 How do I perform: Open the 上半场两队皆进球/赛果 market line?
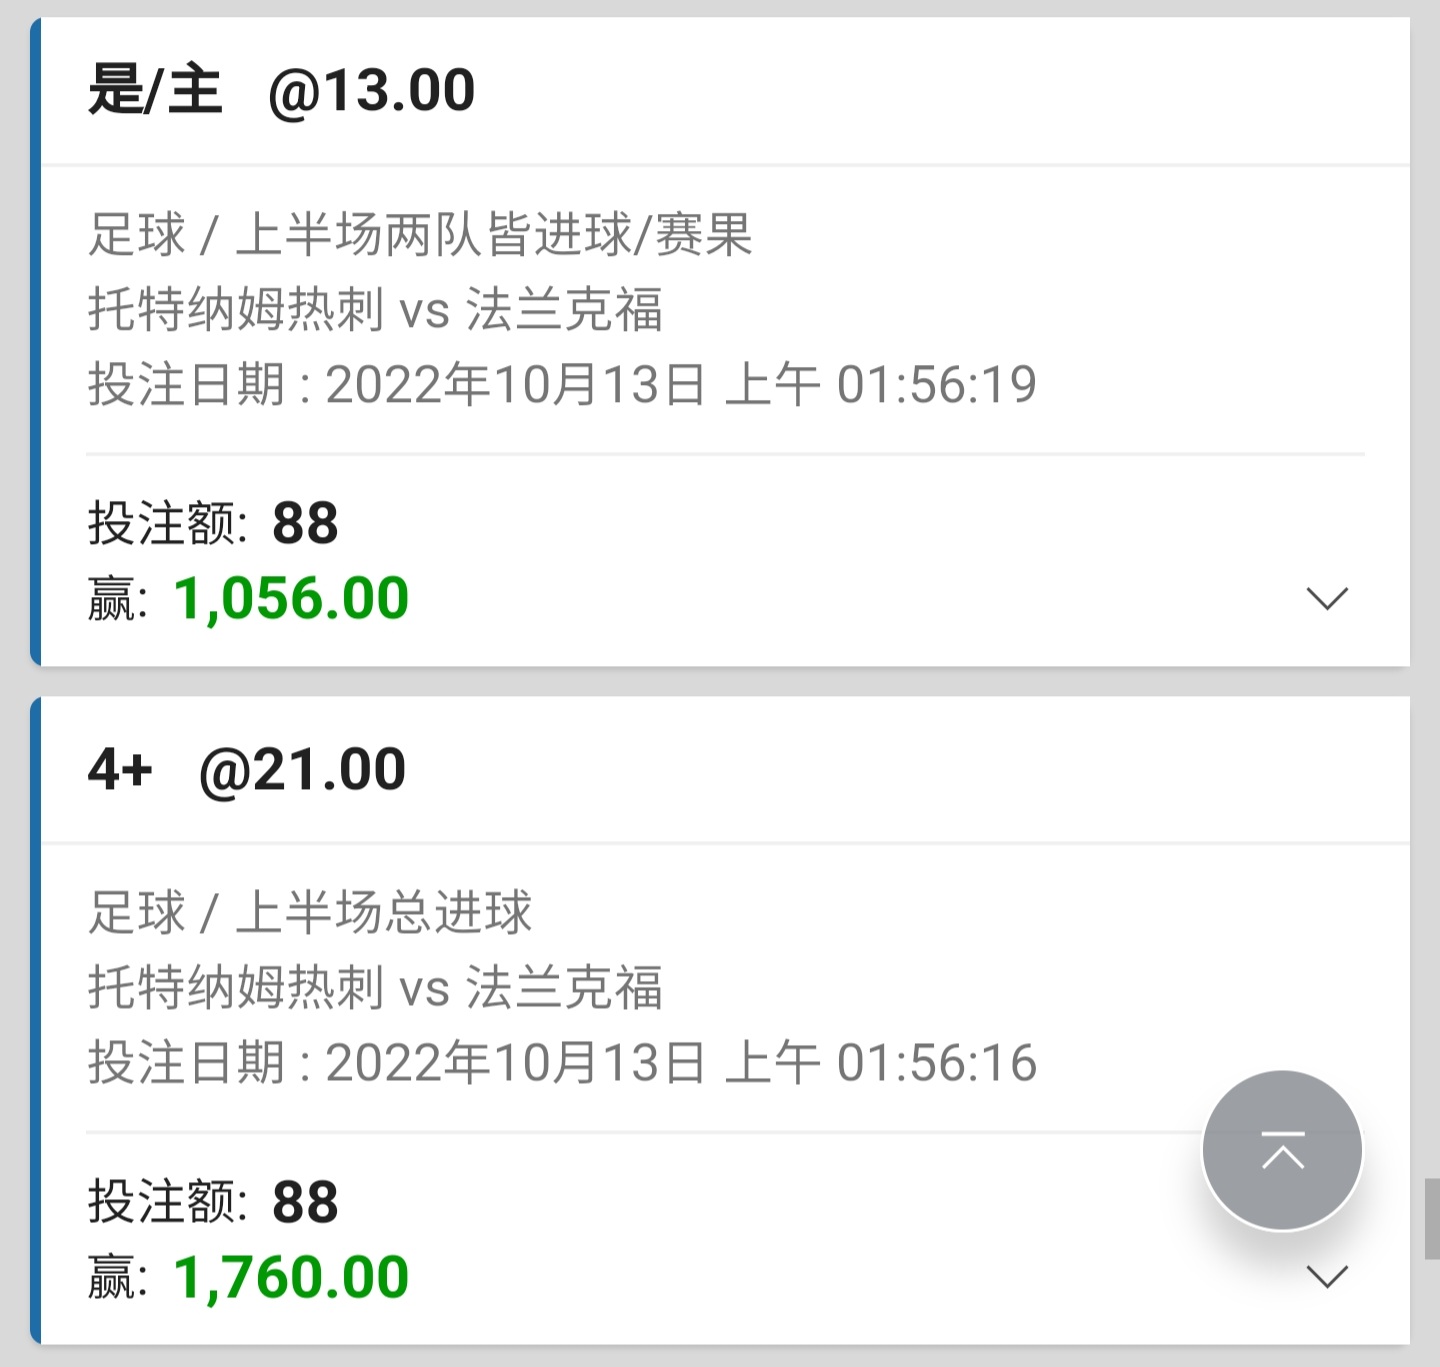tap(420, 235)
